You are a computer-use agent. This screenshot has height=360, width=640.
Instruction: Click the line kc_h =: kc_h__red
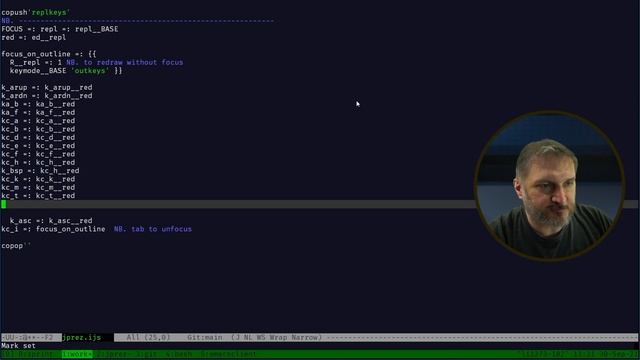coord(38,162)
